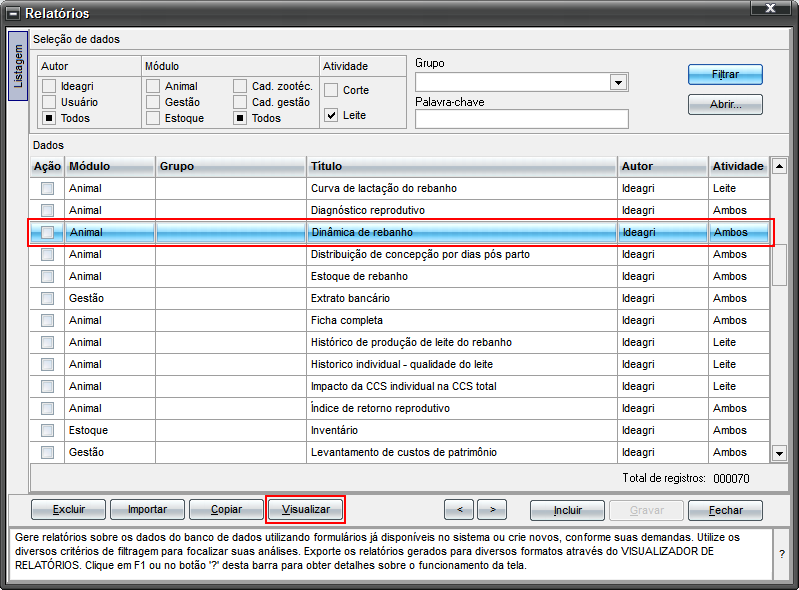The width and height of the screenshot is (799, 590).
Task: Select 'Histórico de produção de leite do rebanho'
Action: [x=411, y=342]
